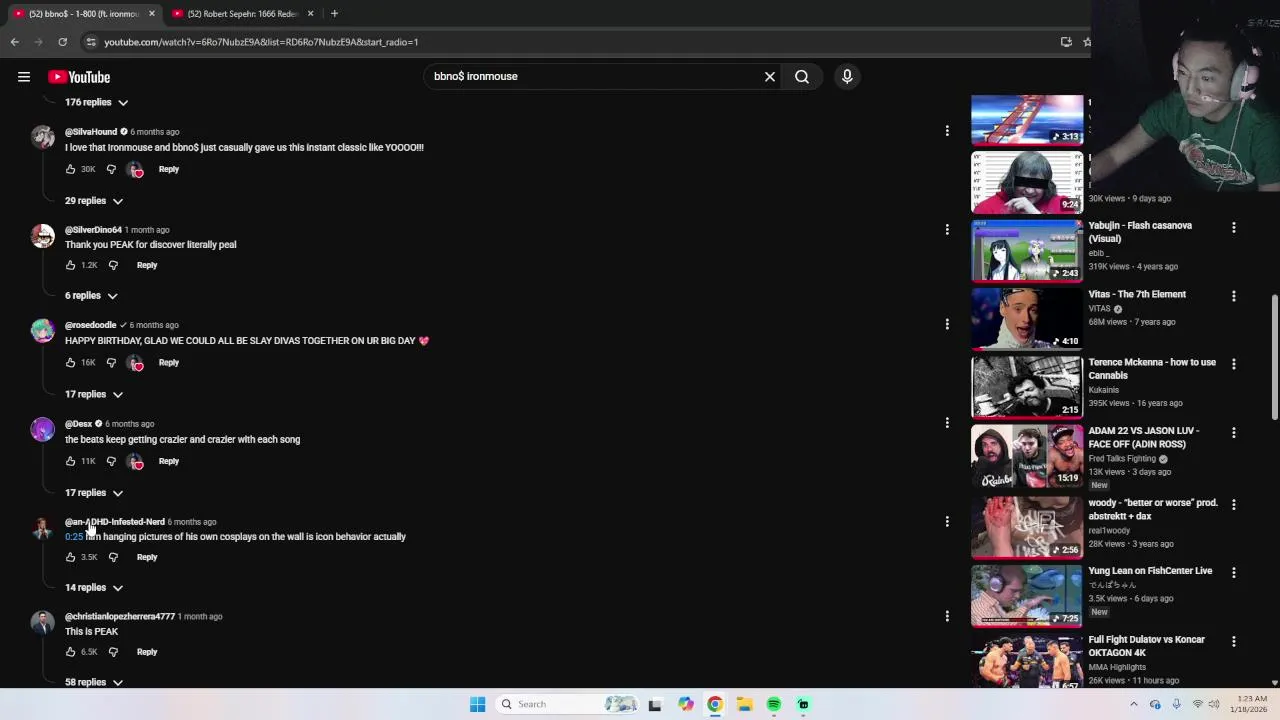Open options menu for ADHD-Infested-Nerd comment
This screenshot has width=1280, height=720.
947,521
